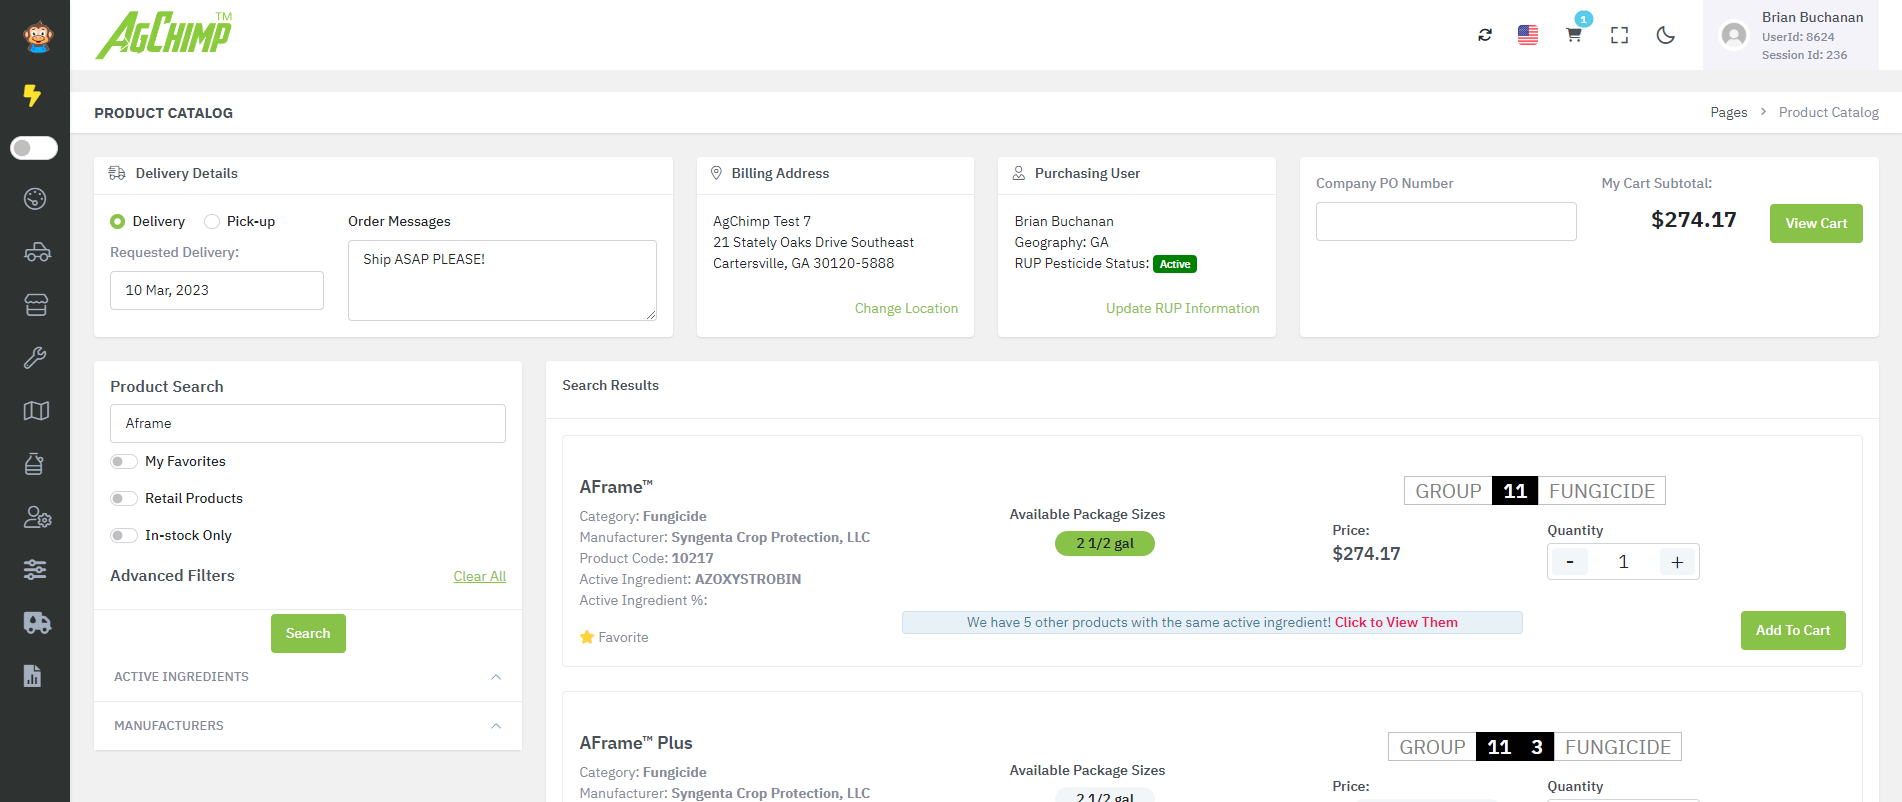This screenshot has width=1902, height=802.
Task: Click the green View Cart button
Action: pyautogui.click(x=1815, y=223)
